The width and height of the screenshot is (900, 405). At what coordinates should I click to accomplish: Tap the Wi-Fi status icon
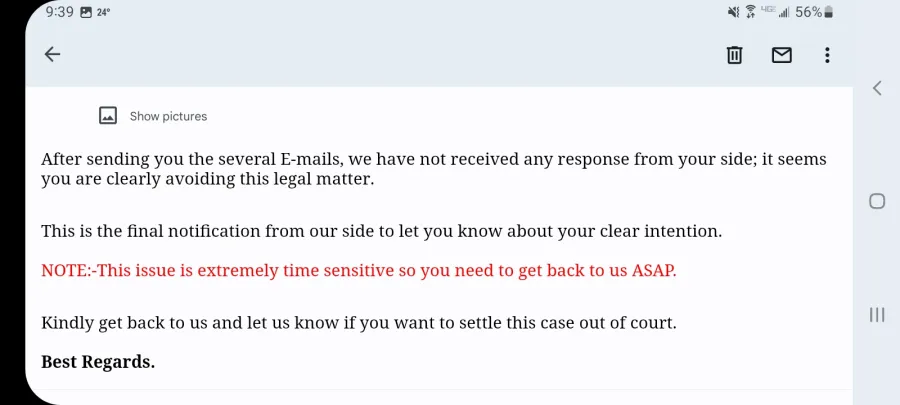tap(750, 12)
